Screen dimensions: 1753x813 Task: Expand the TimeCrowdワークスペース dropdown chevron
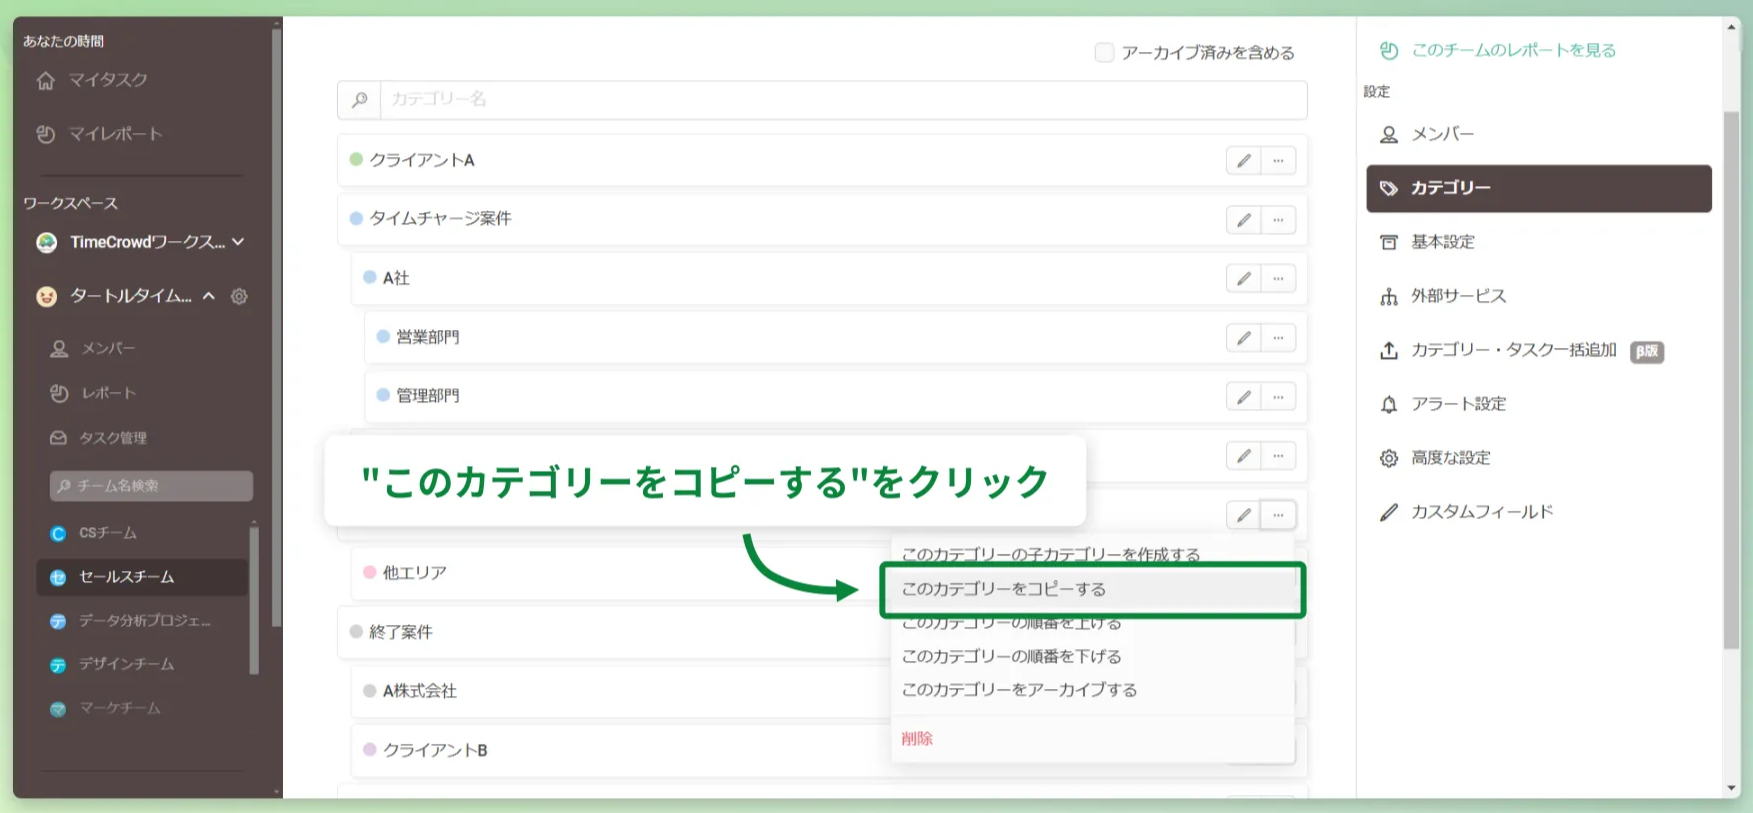(238, 242)
